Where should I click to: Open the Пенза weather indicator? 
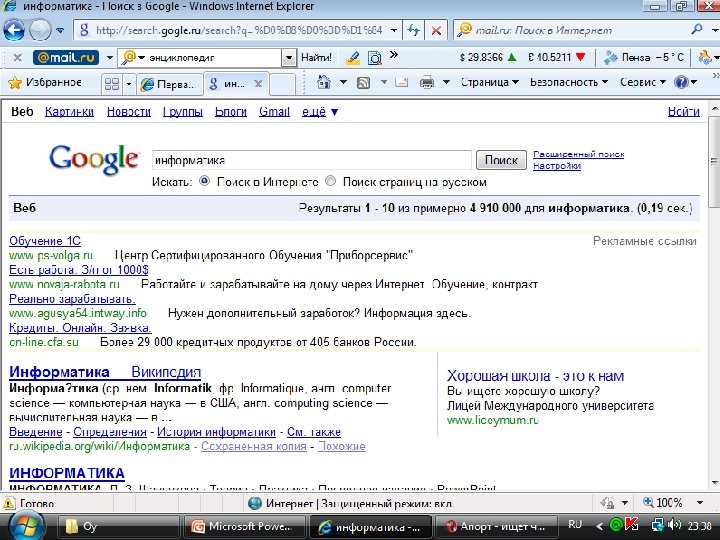(645, 57)
